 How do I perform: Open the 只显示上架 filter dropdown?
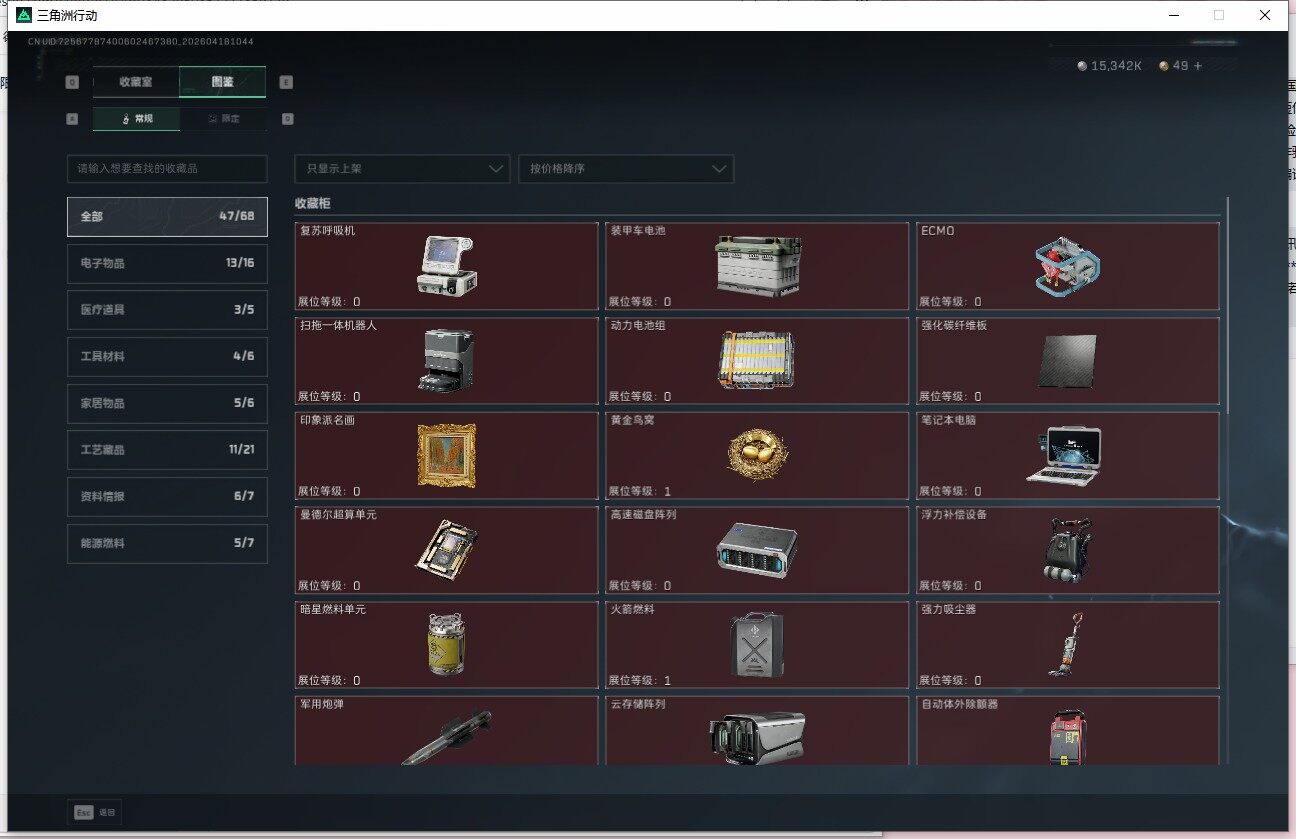402,169
